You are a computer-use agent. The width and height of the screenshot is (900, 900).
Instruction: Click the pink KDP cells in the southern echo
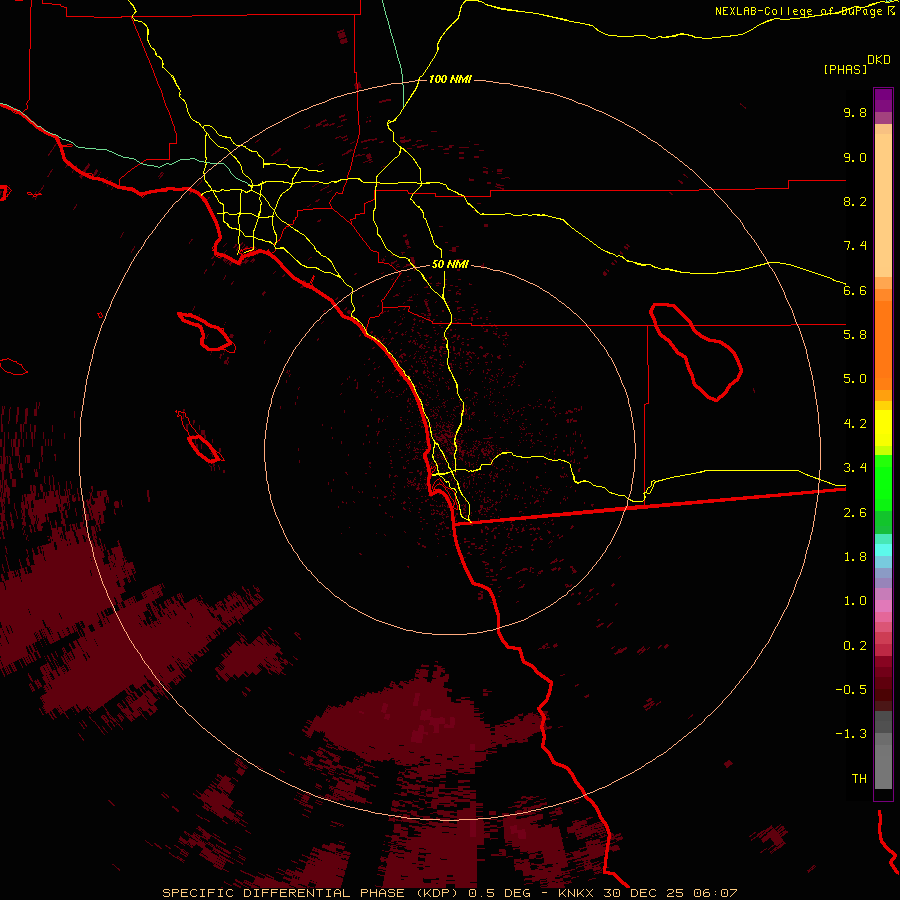point(432,722)
